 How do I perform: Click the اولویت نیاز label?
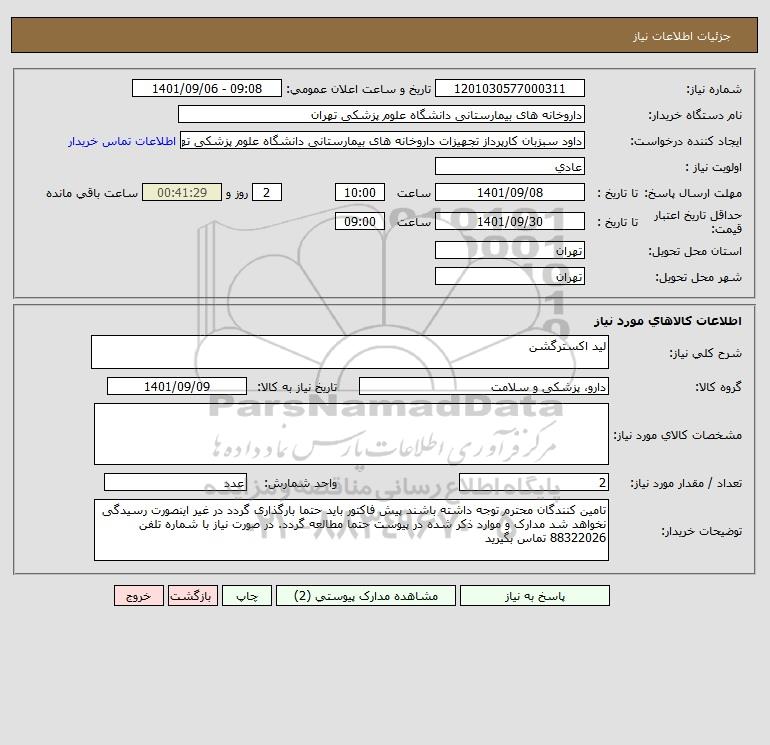[714, 167]
